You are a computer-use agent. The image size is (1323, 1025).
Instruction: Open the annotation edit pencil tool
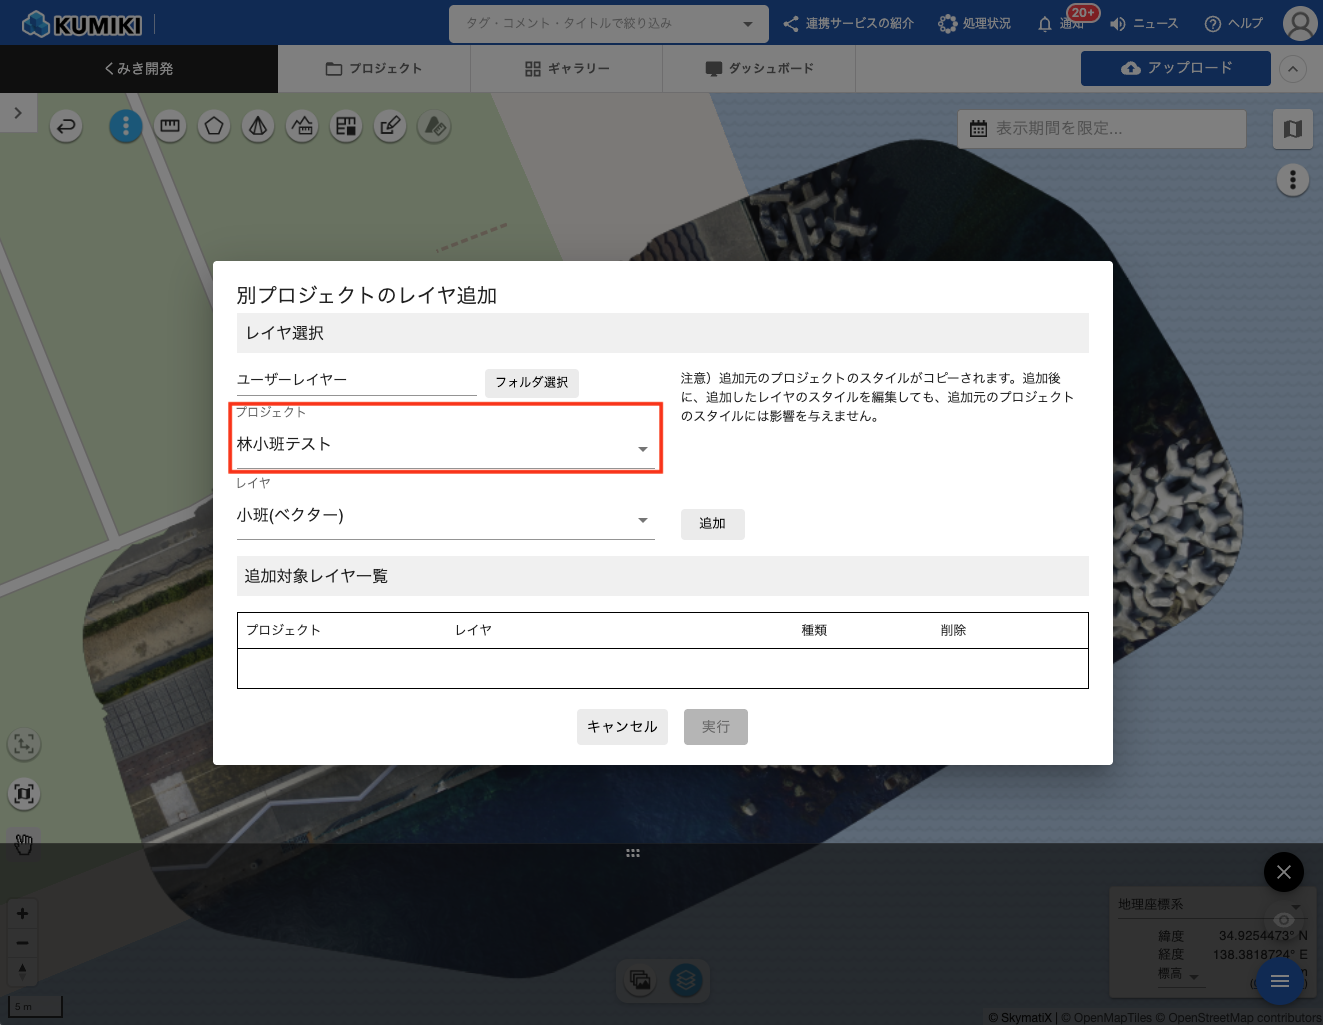pos(390,126)
